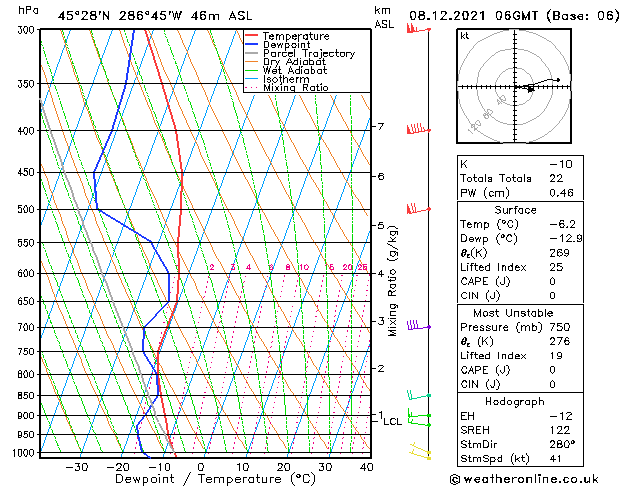Click the red Temperature line sample in legend
Screen dimensions: 629x486
(251, 36)
